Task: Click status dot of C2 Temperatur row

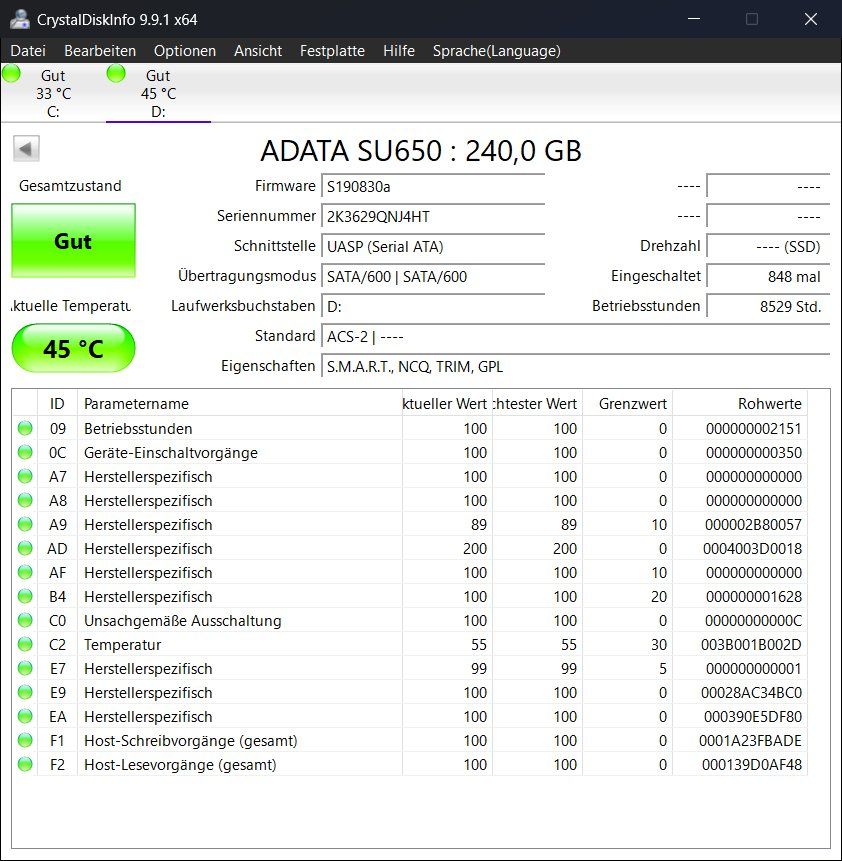Action: click(x=25, y=644)
